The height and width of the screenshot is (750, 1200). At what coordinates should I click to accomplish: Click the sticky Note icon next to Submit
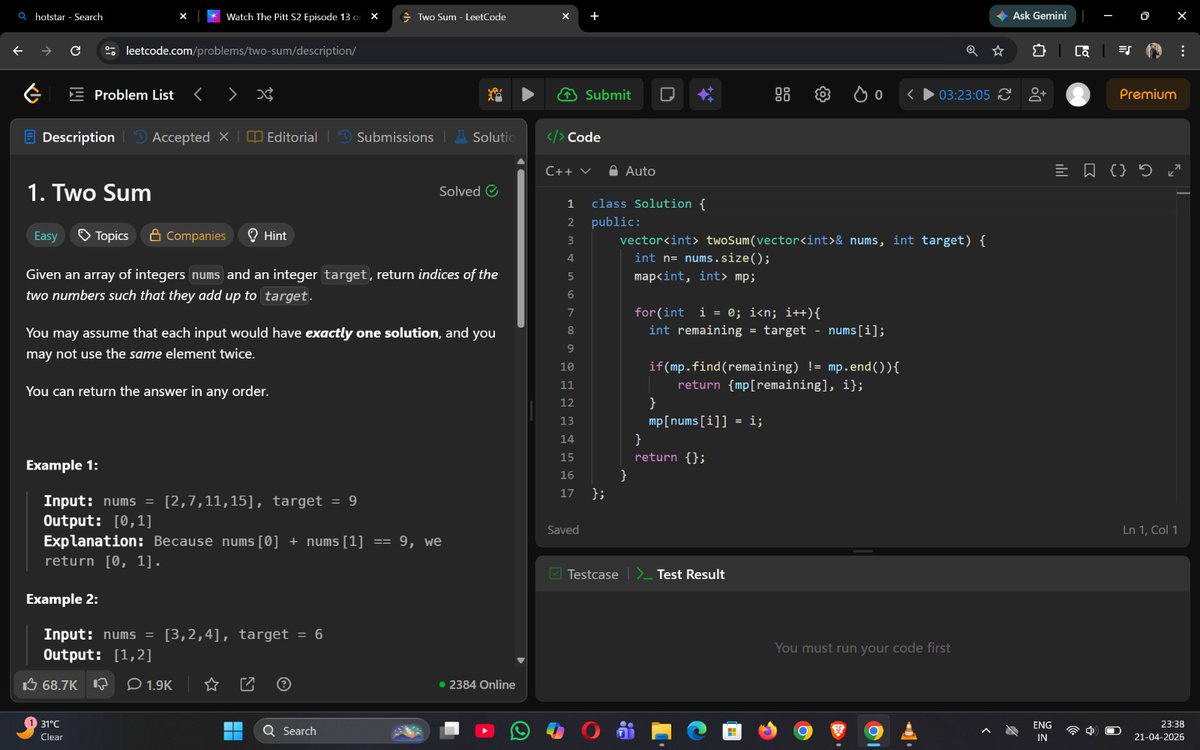tap(666, 94)
